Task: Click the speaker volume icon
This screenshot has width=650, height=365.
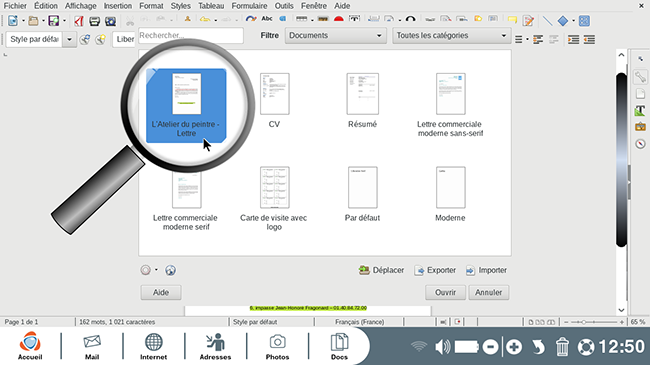Action: tap(442, 347)
